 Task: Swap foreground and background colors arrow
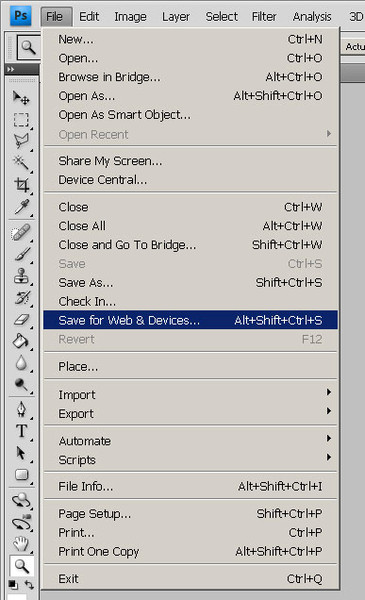coord(29,584)
